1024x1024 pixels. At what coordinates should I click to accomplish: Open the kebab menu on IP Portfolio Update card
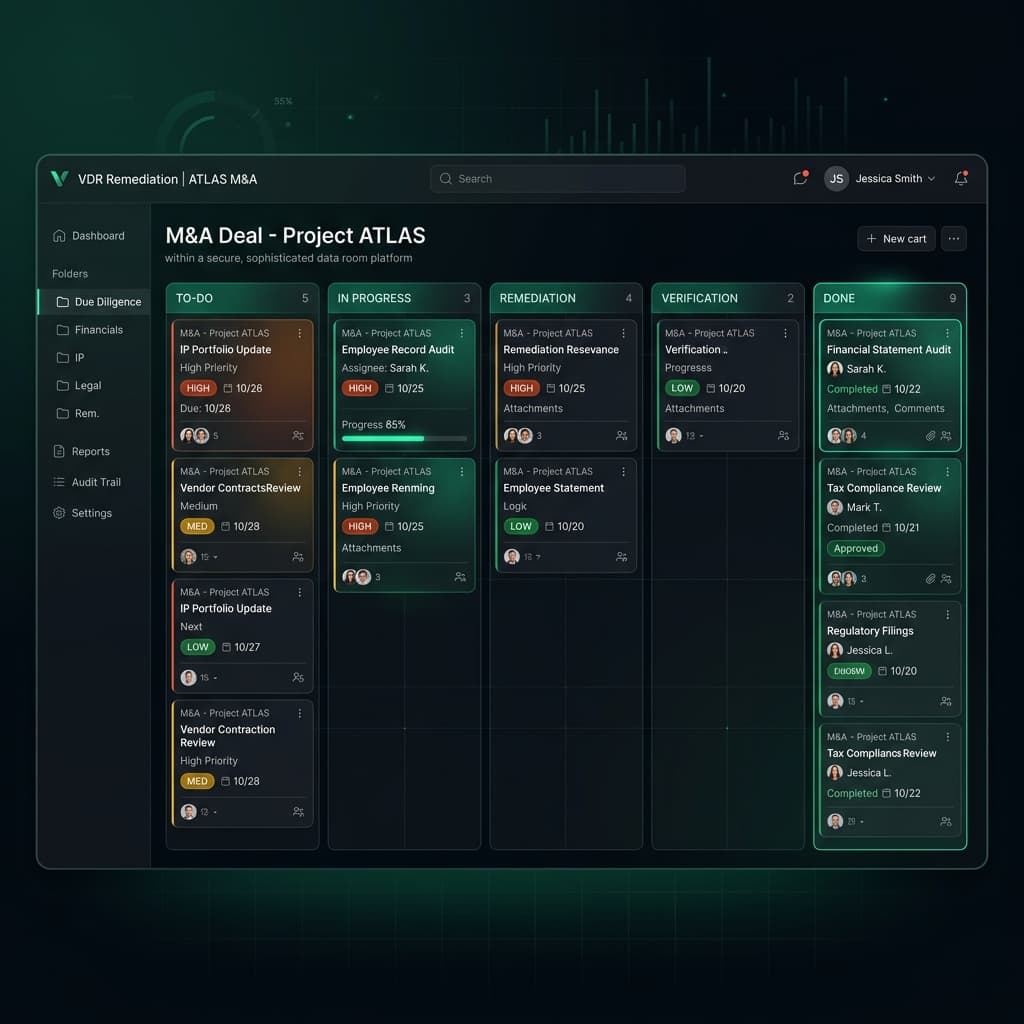[x=299, y=333]
